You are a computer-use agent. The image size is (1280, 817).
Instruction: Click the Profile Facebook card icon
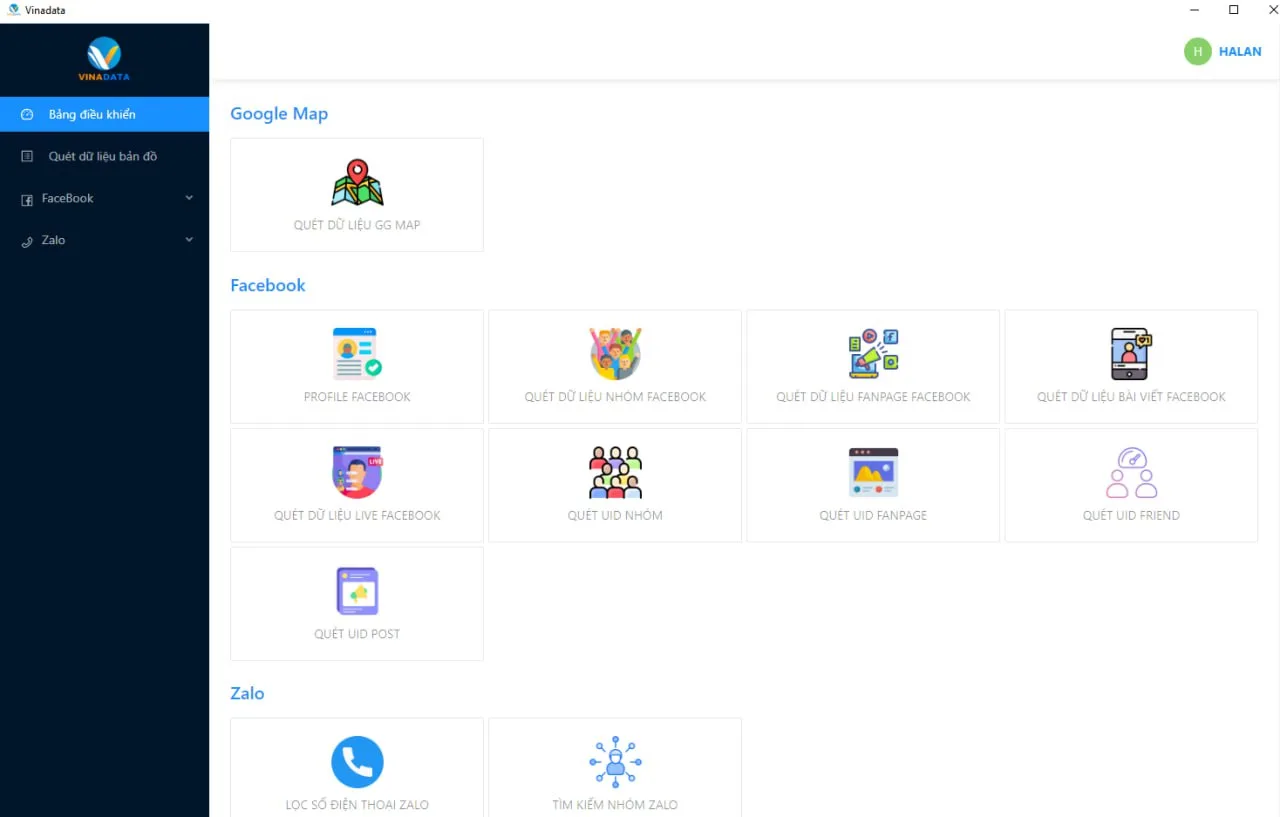tap(357, 354)
